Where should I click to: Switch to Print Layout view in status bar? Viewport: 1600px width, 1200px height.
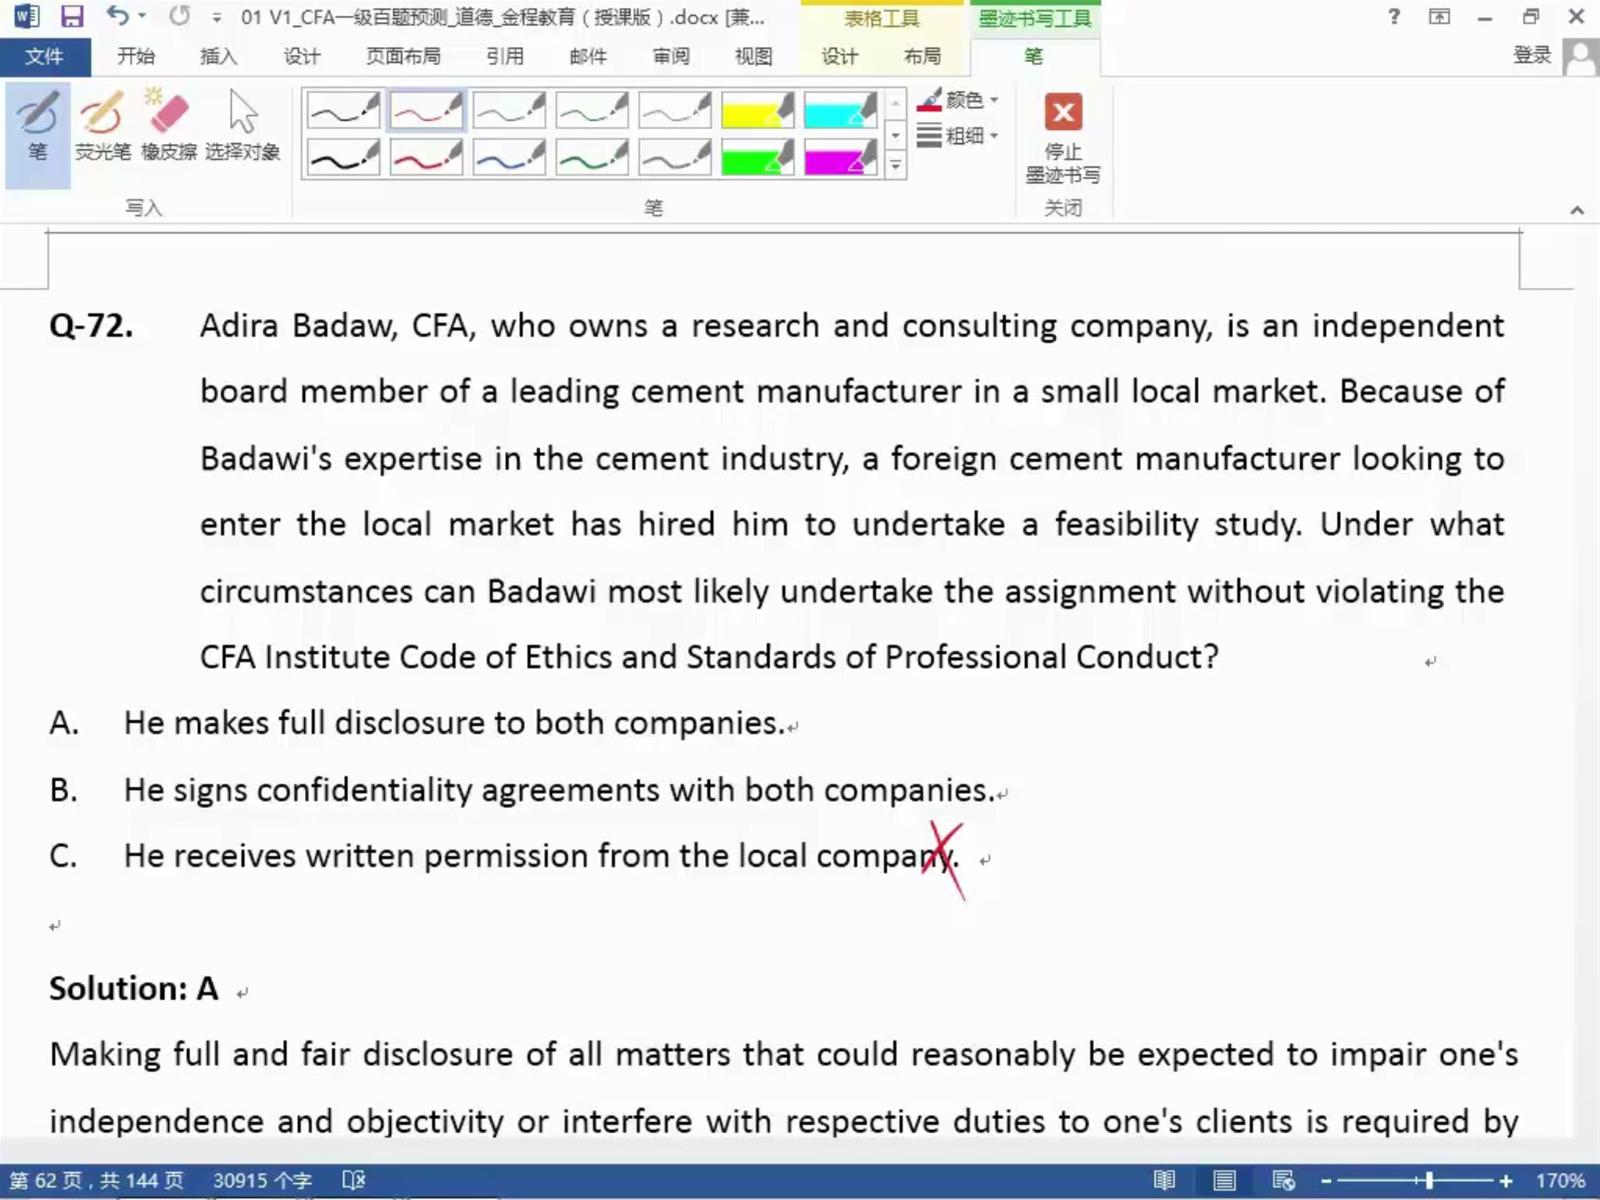1224,1181
